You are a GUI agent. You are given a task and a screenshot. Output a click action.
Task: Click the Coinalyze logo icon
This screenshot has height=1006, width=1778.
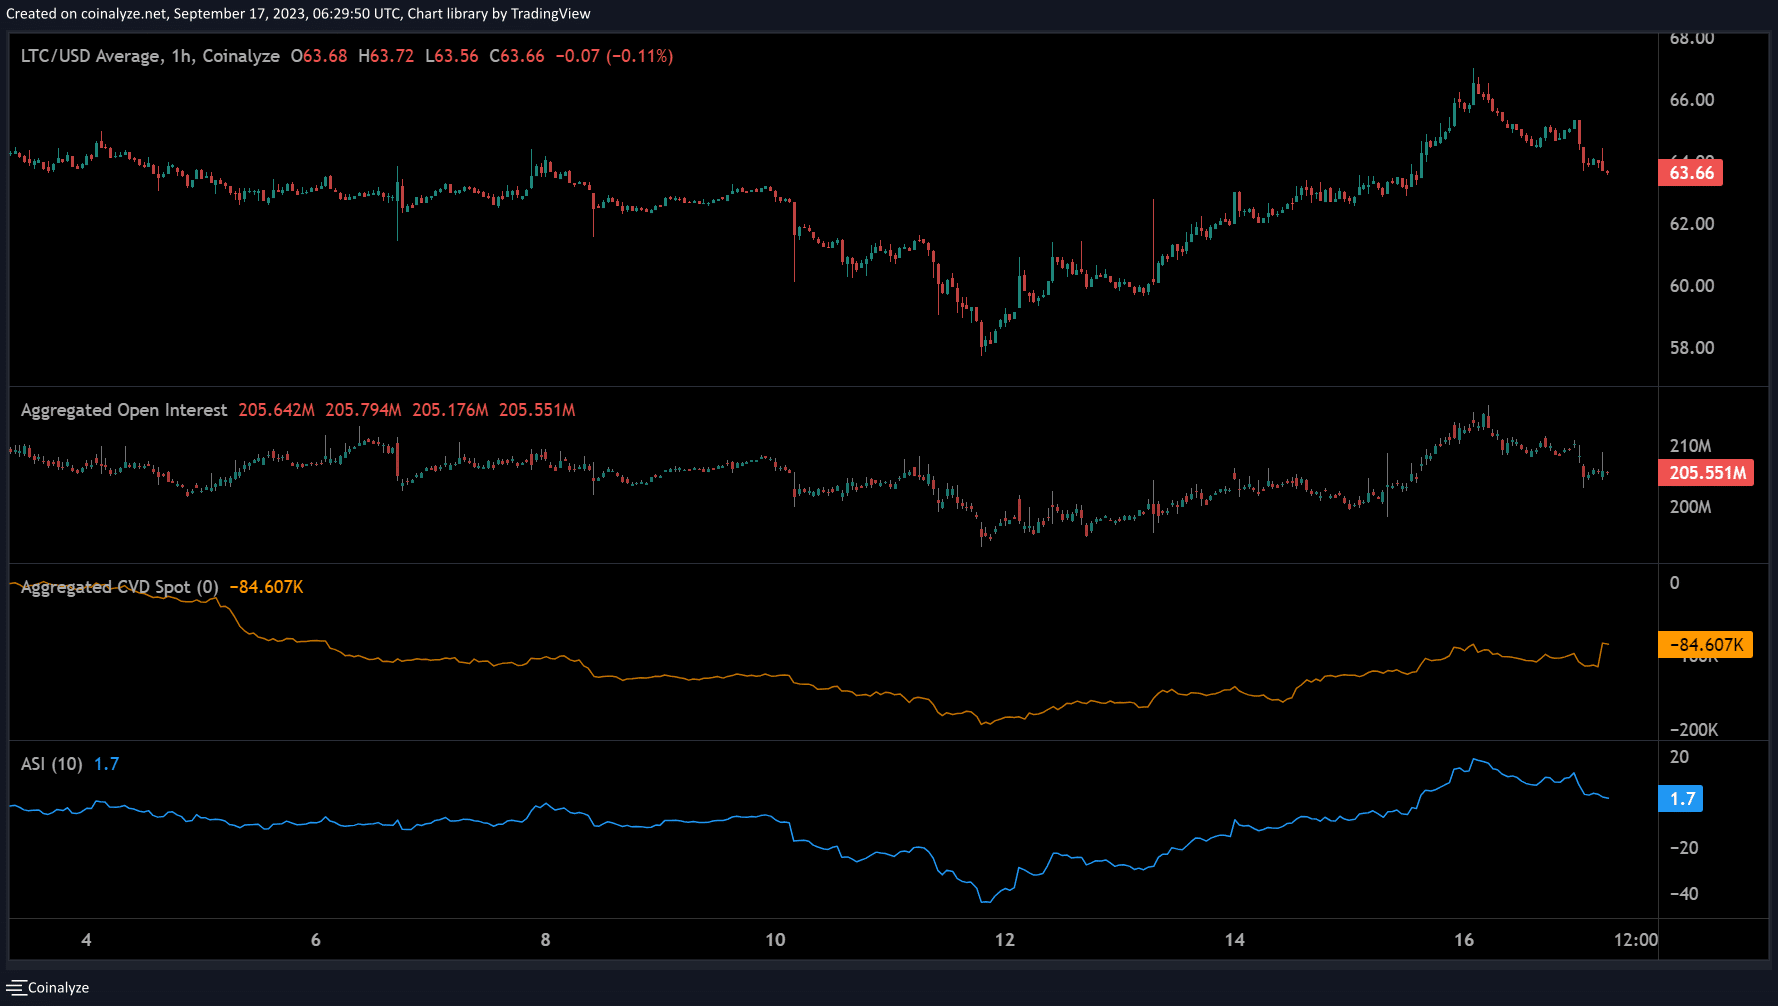click(16, 988)
